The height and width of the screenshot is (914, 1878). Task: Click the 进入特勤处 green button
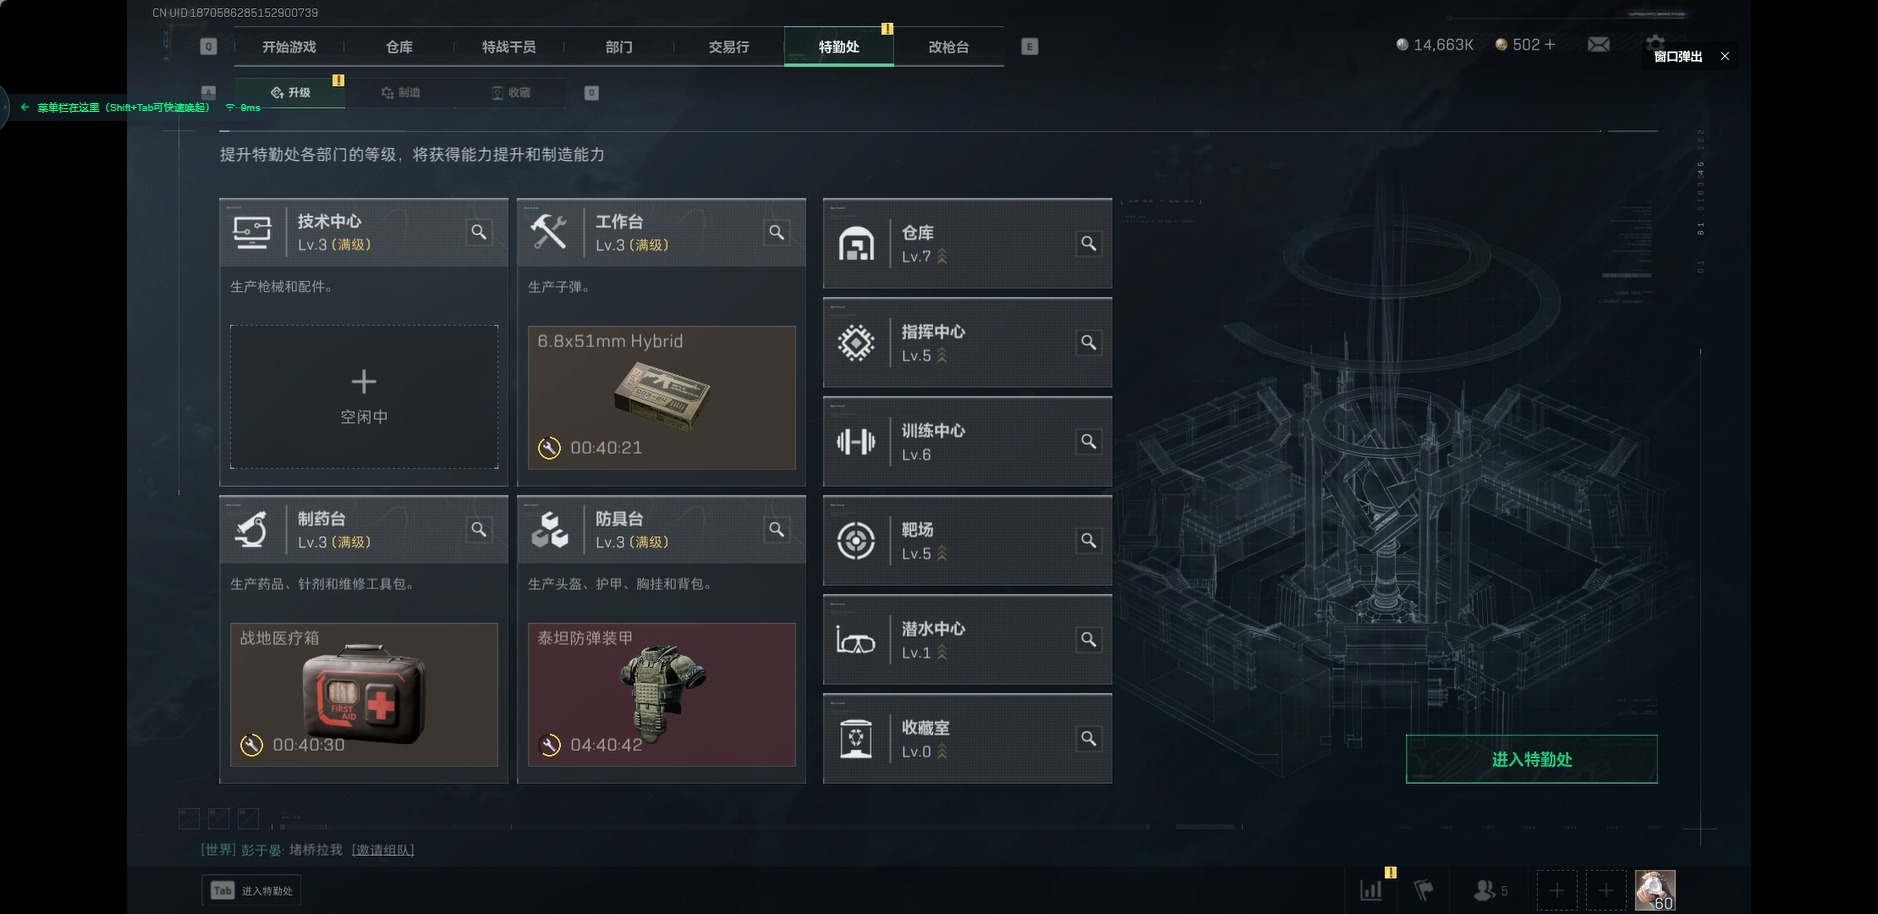tap(1531, 759)
